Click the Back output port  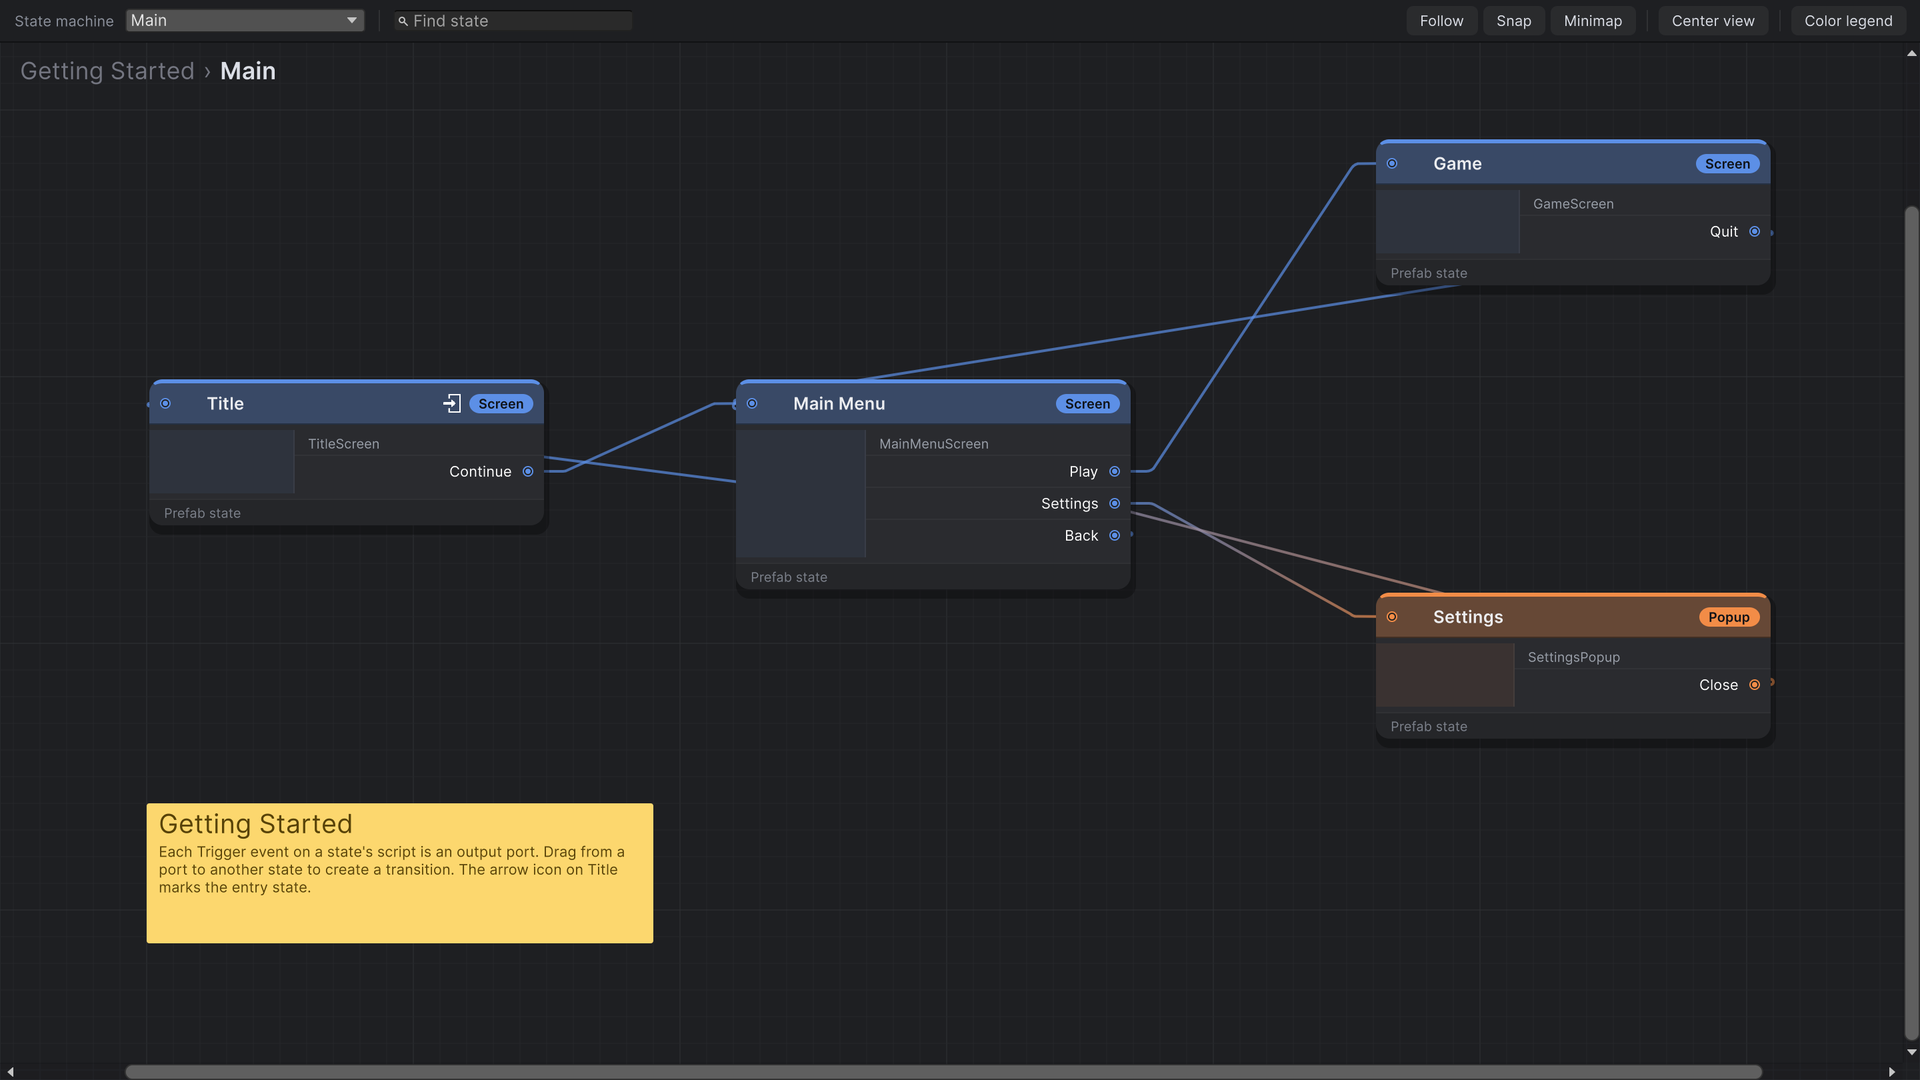[1115, 536]
